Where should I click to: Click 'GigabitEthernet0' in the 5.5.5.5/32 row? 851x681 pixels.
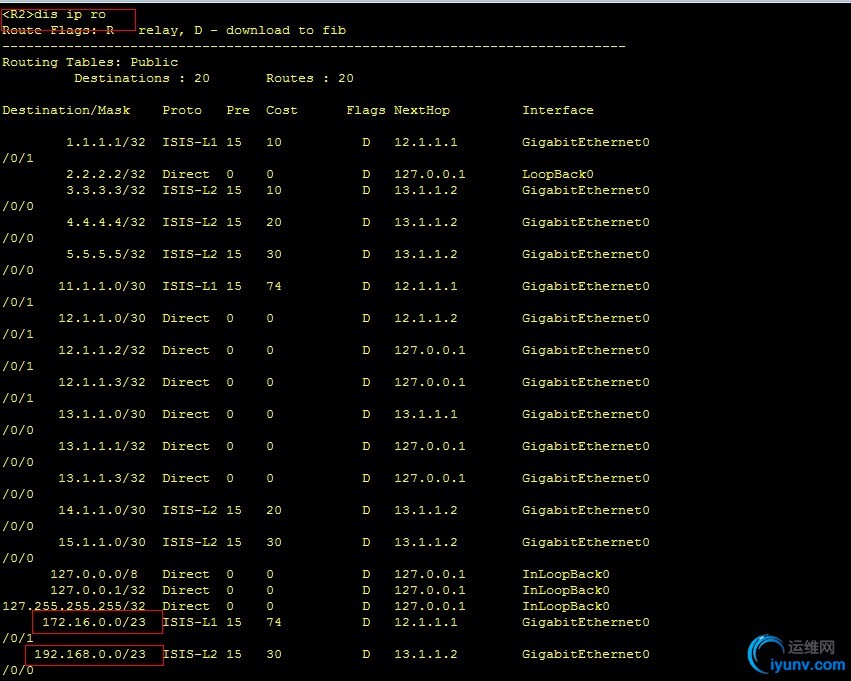pyautogui.click(x=586, y=254)
